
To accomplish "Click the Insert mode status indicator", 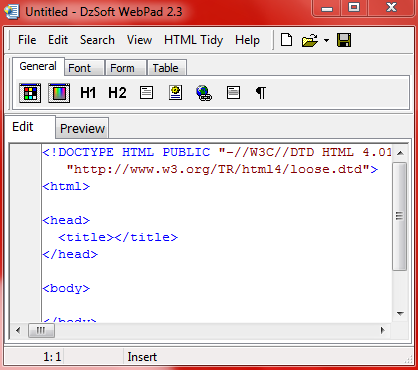I will pos(142,357).
